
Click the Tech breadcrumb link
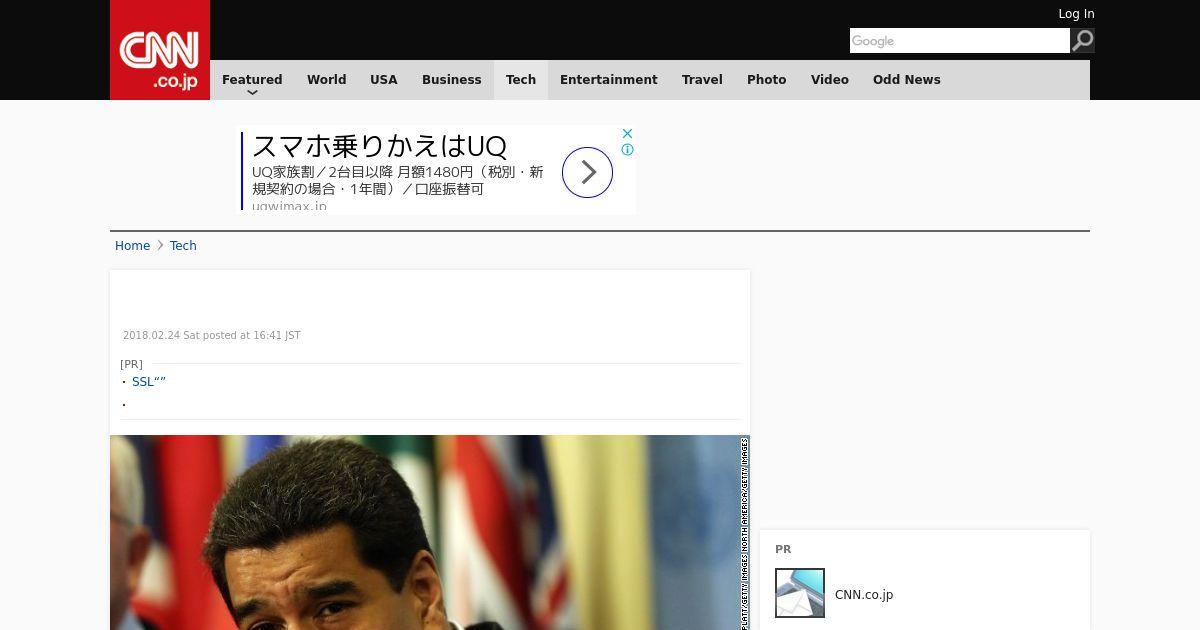point(183,246)
